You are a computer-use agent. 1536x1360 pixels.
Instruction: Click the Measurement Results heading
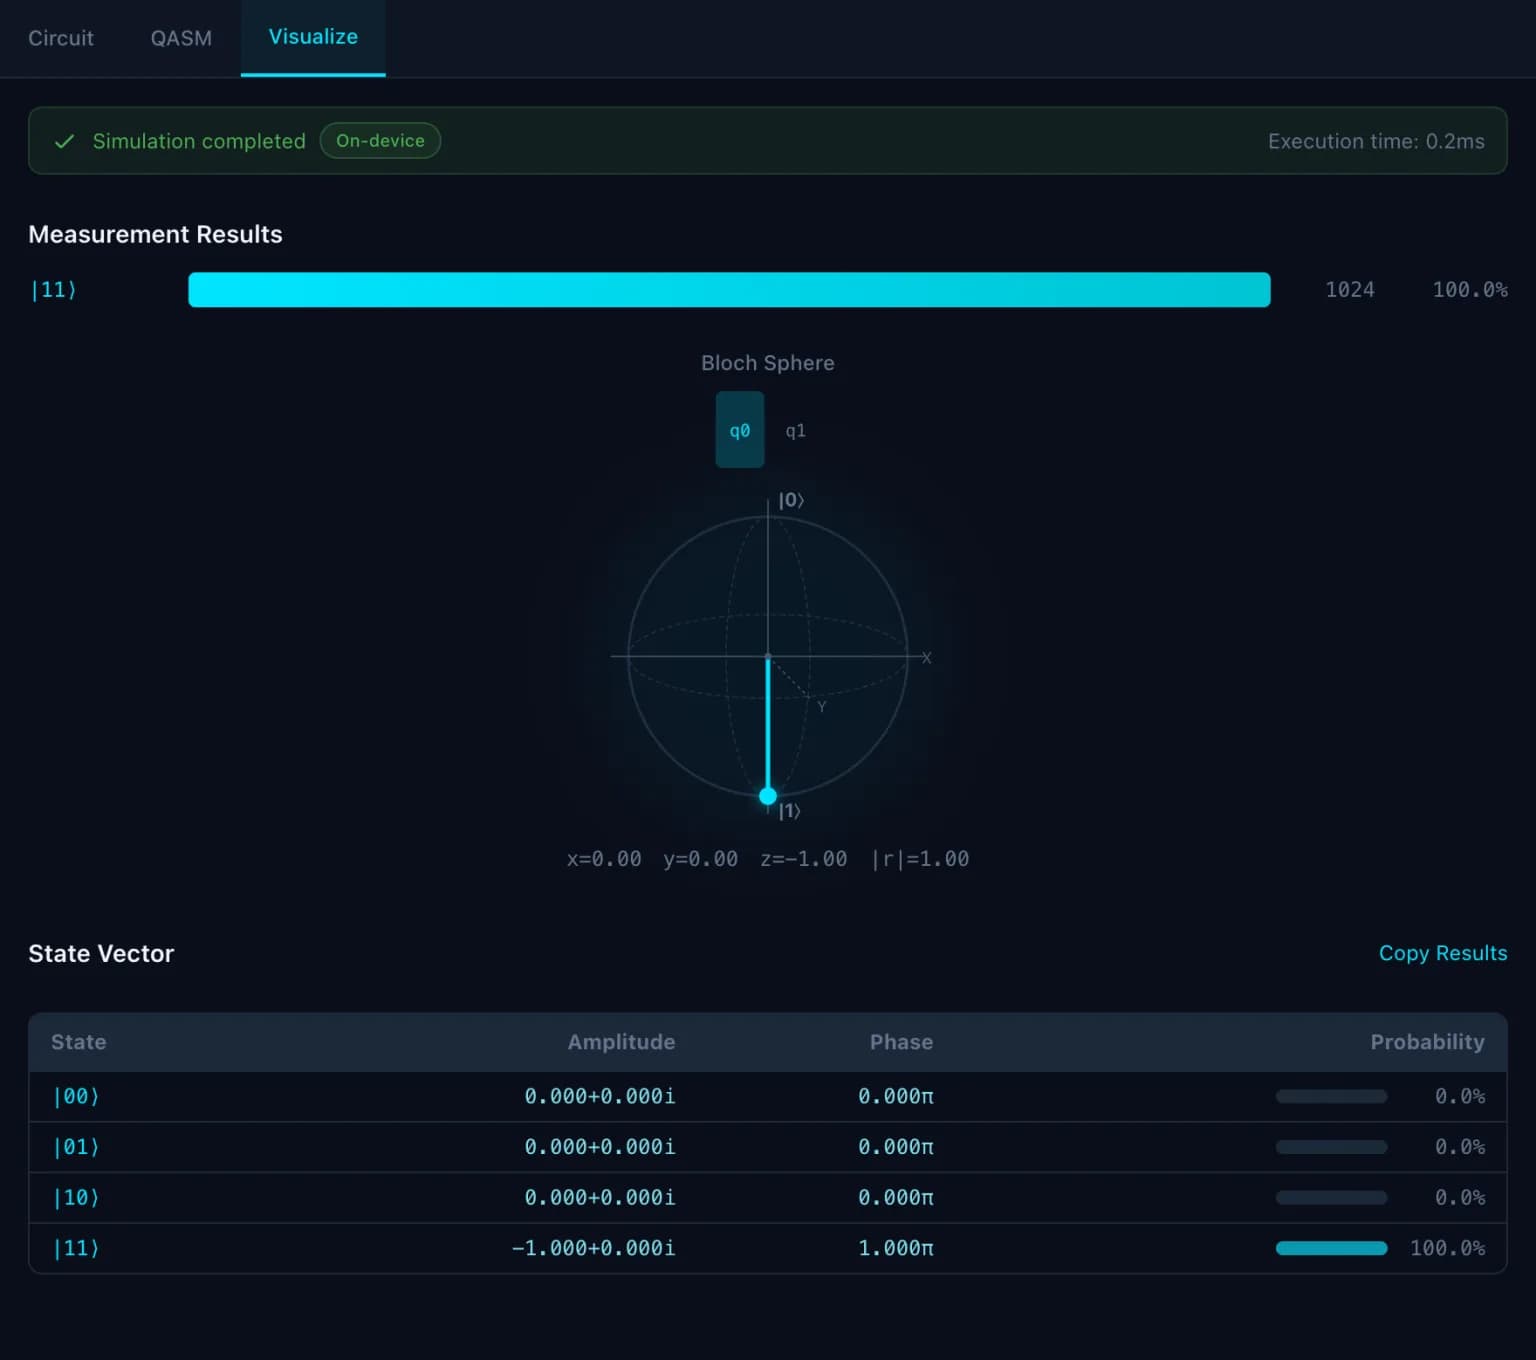tap(155, 234)
